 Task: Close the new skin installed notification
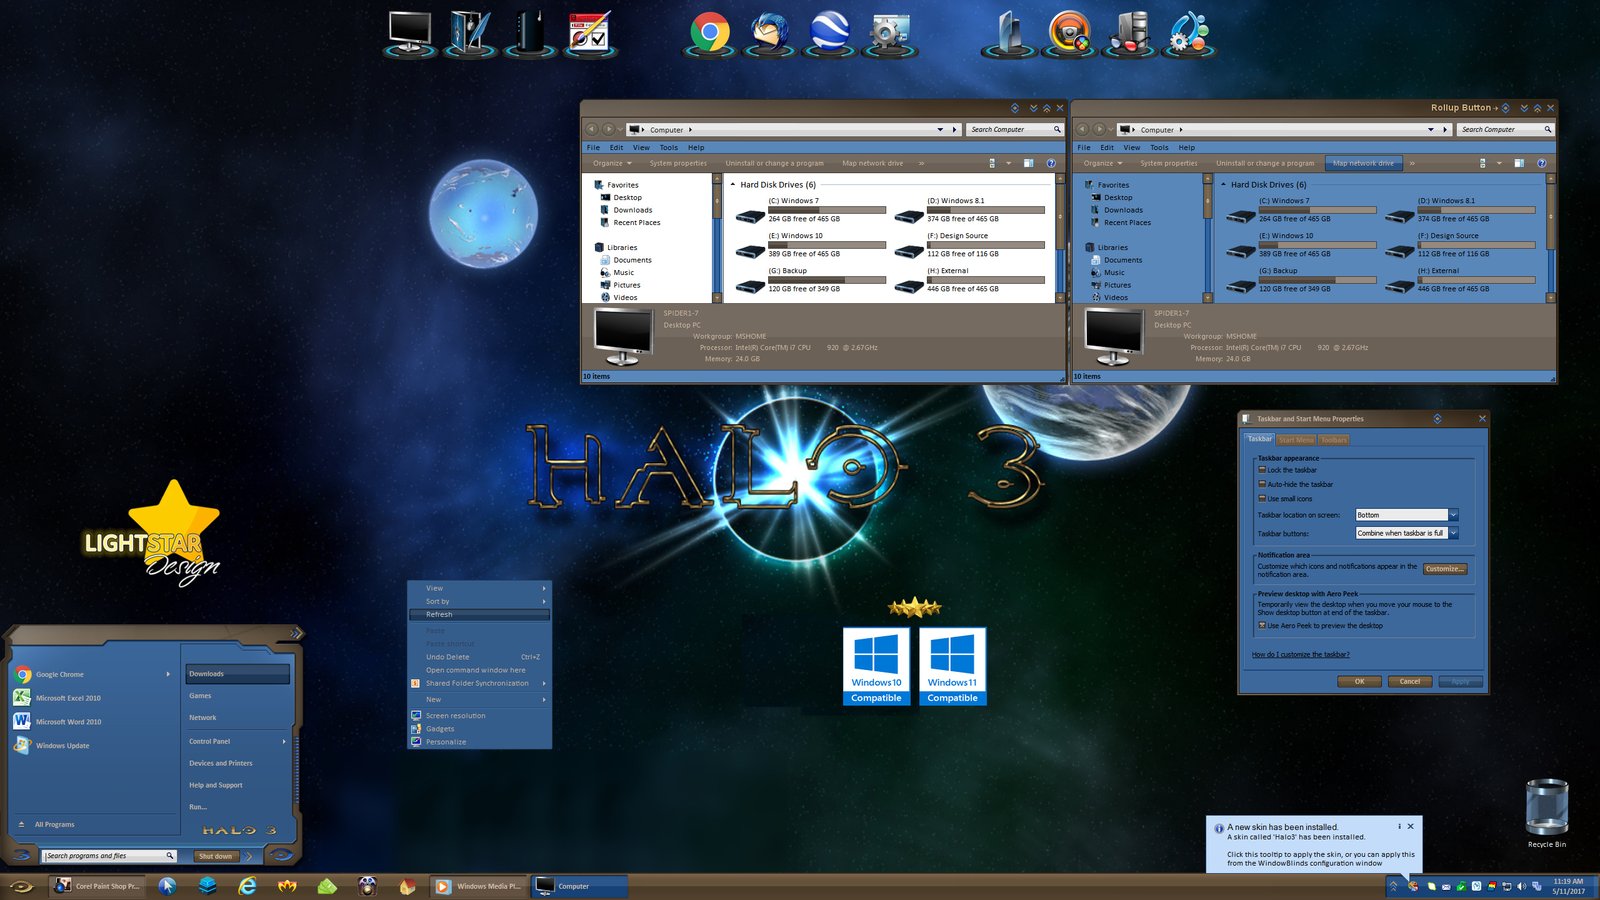click(1410, 826)
